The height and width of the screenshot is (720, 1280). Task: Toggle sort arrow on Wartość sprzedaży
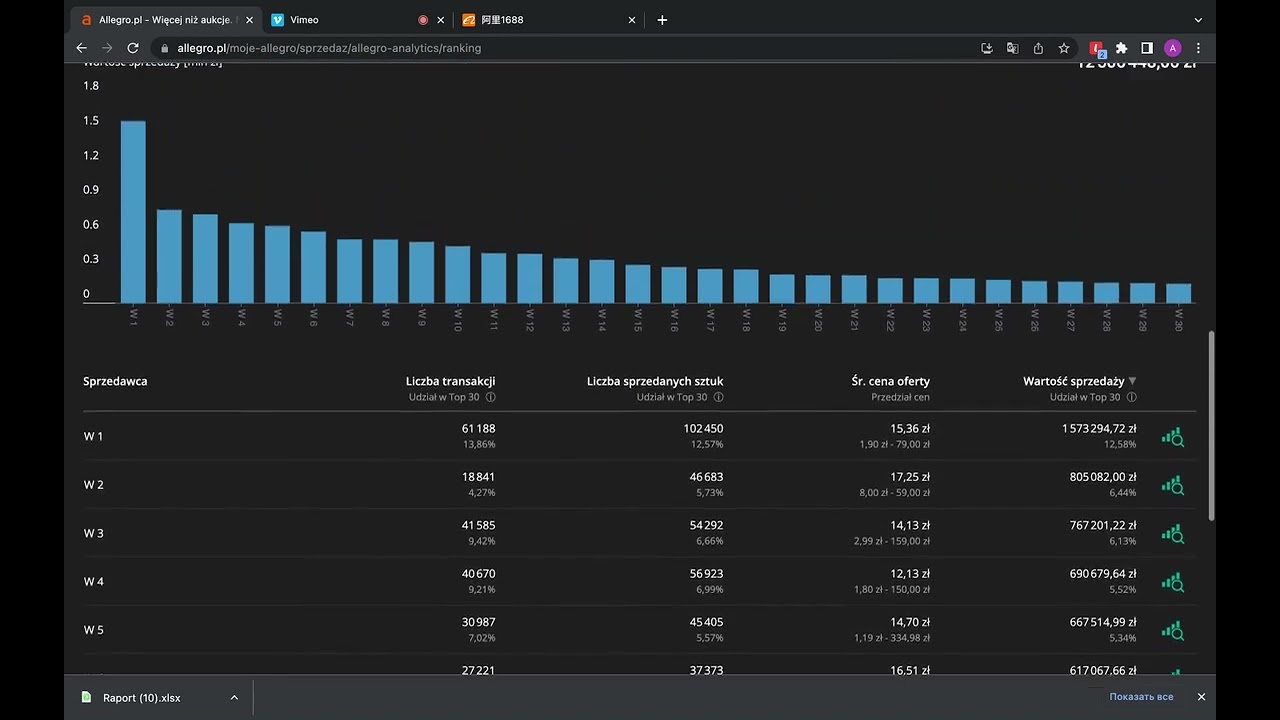point(1132,381)
